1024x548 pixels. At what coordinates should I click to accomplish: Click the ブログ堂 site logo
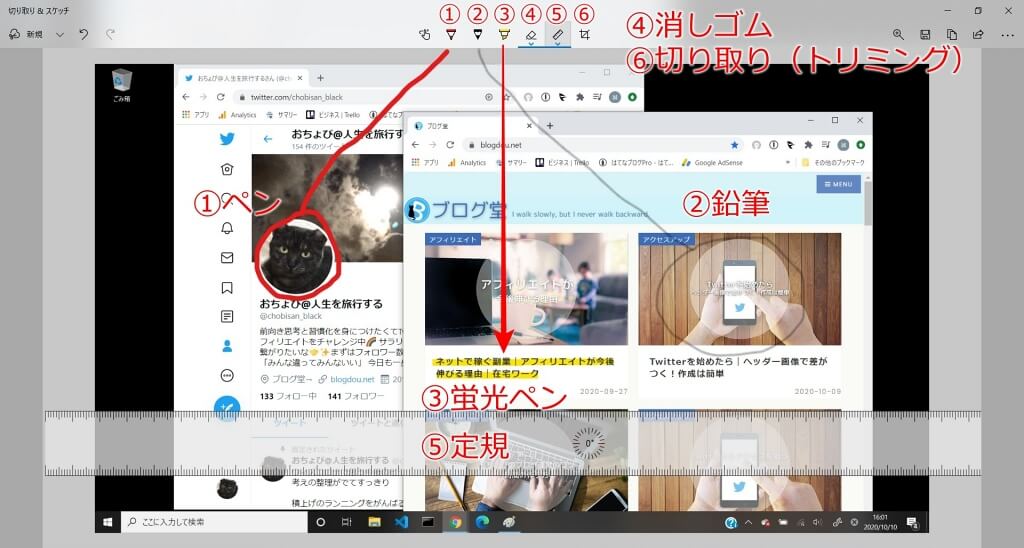tap(455, 210)
